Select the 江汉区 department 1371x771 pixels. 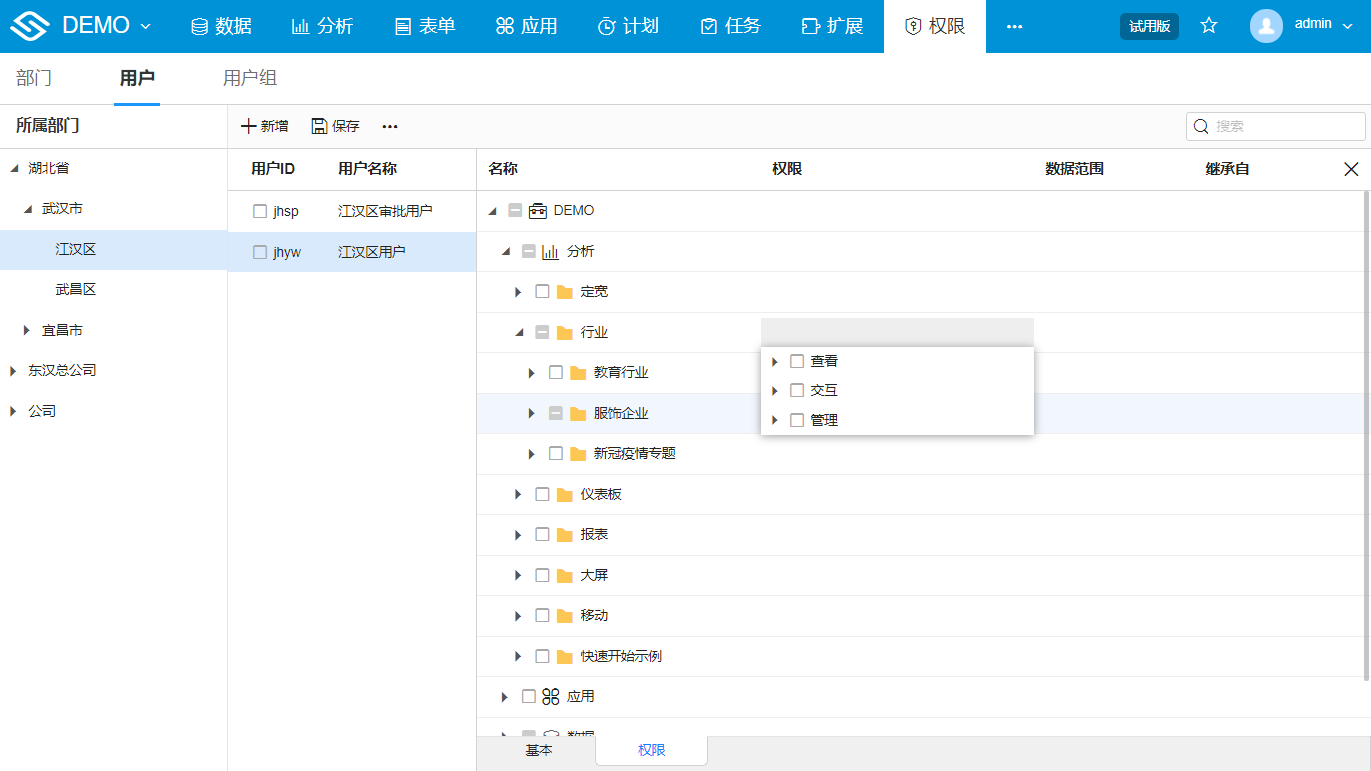[76, 249]
